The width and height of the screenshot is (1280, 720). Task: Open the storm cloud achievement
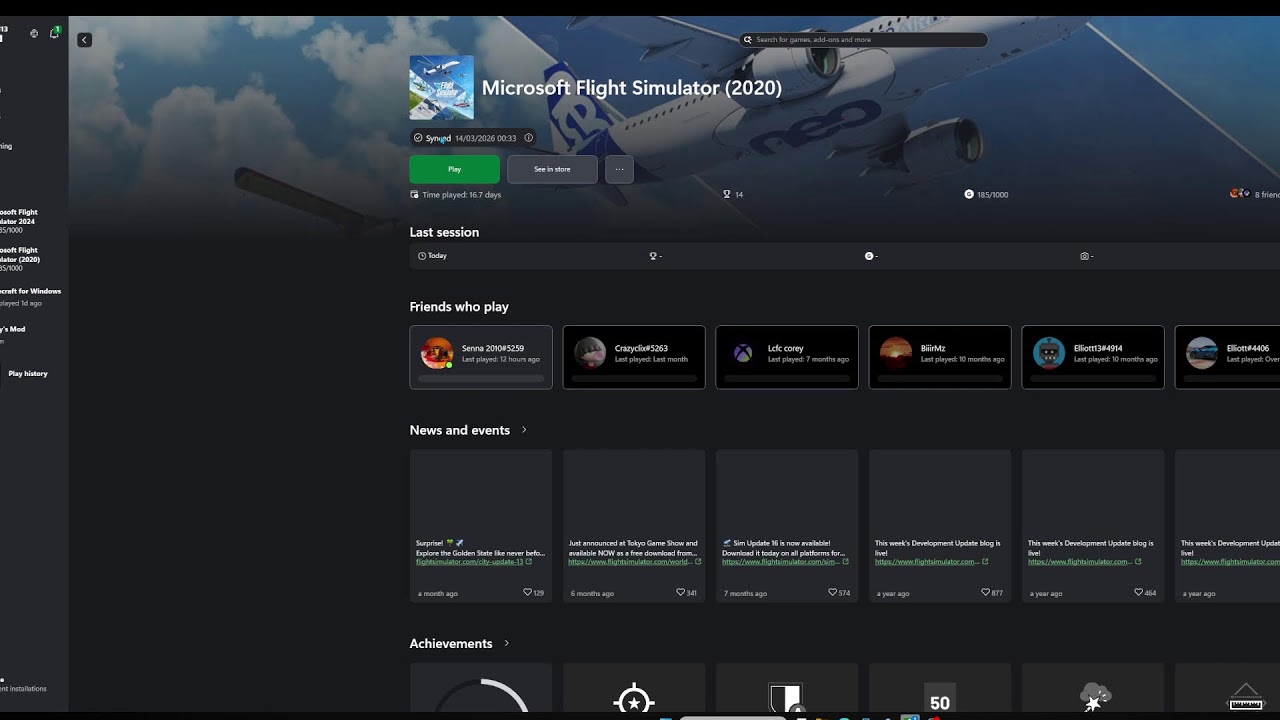coord(1093,688)
